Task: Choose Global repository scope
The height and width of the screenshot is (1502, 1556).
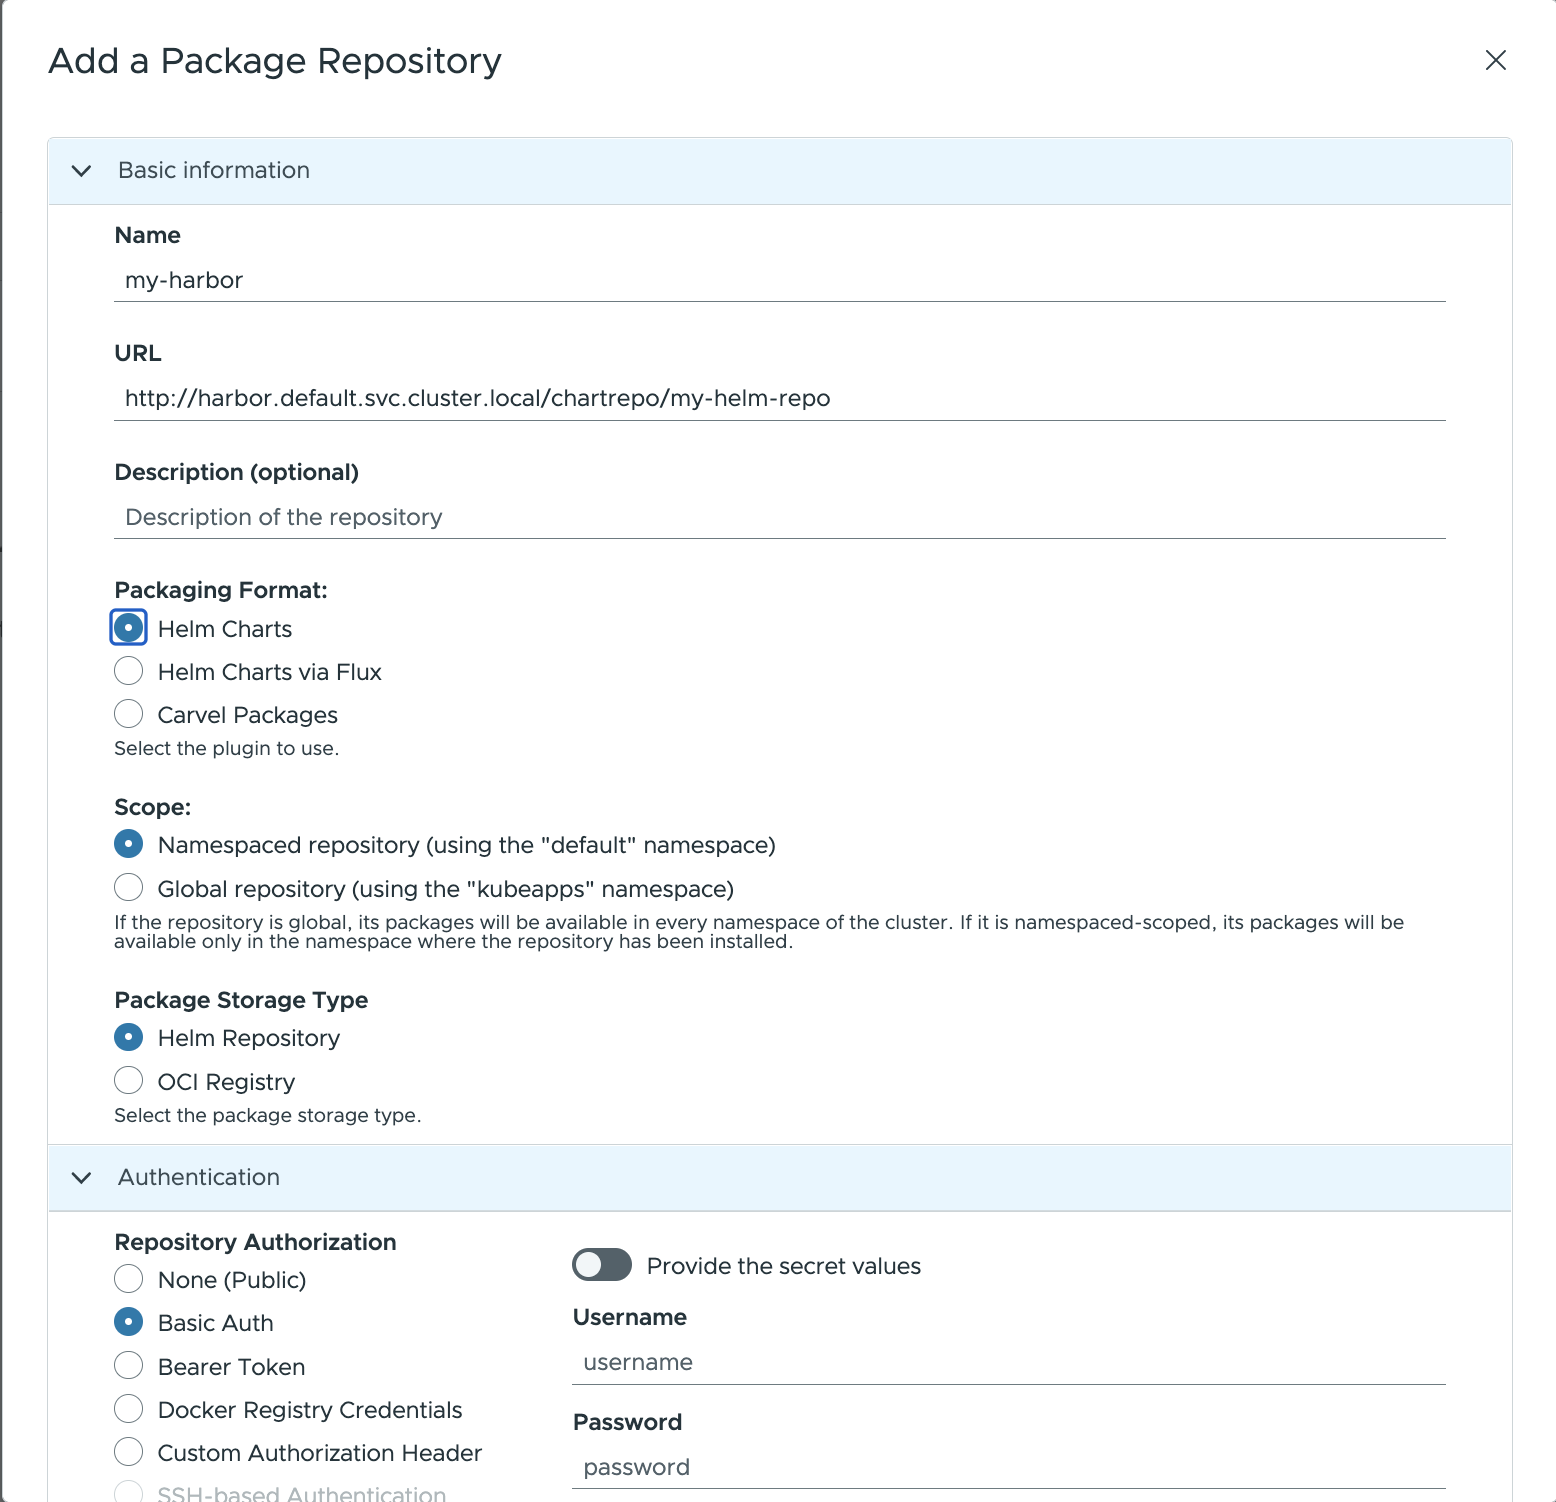Action: 128,887
